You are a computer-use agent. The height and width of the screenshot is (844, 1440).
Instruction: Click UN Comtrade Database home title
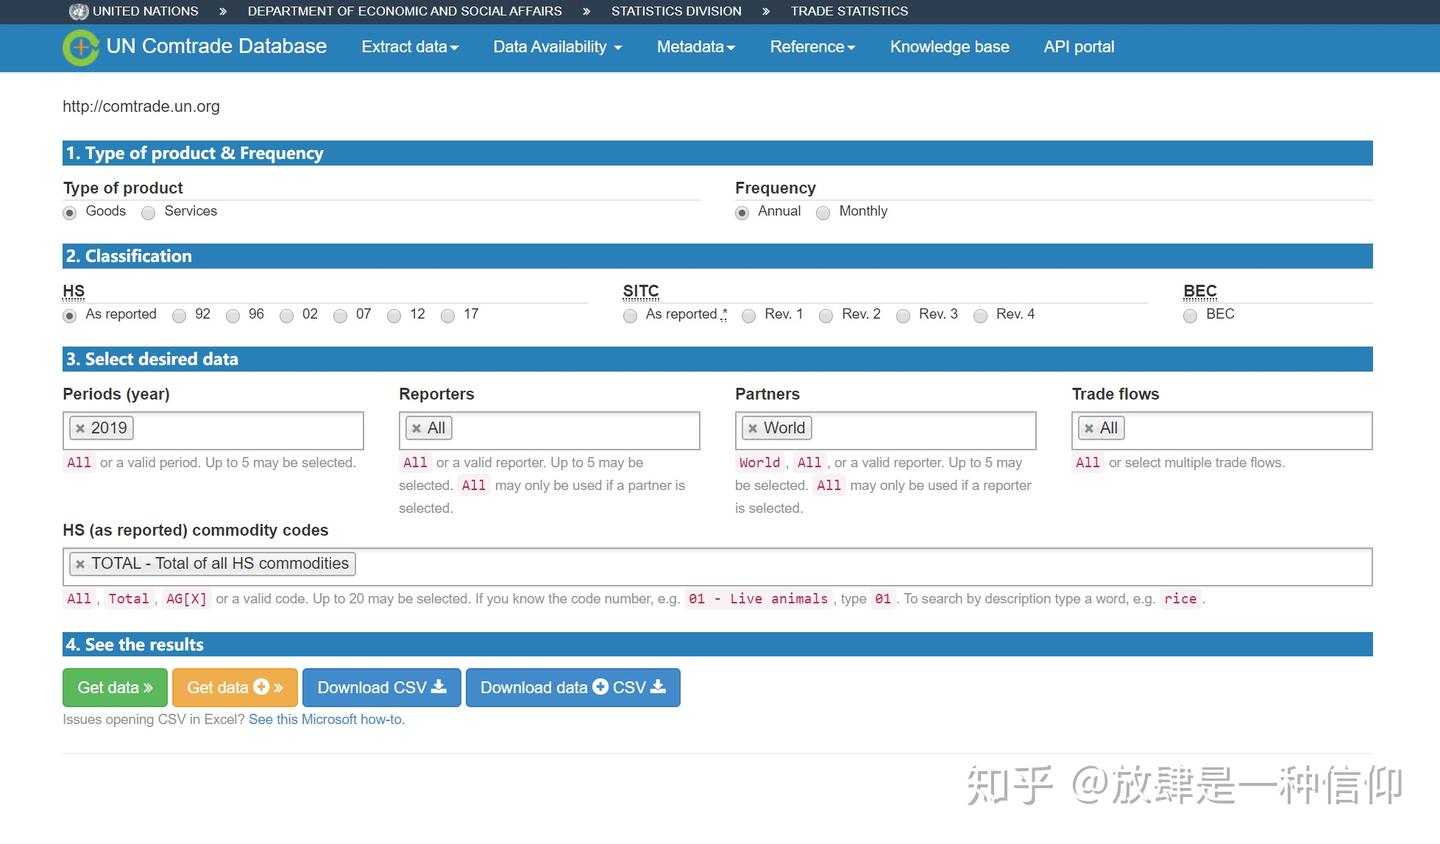(x=217, y=46)
